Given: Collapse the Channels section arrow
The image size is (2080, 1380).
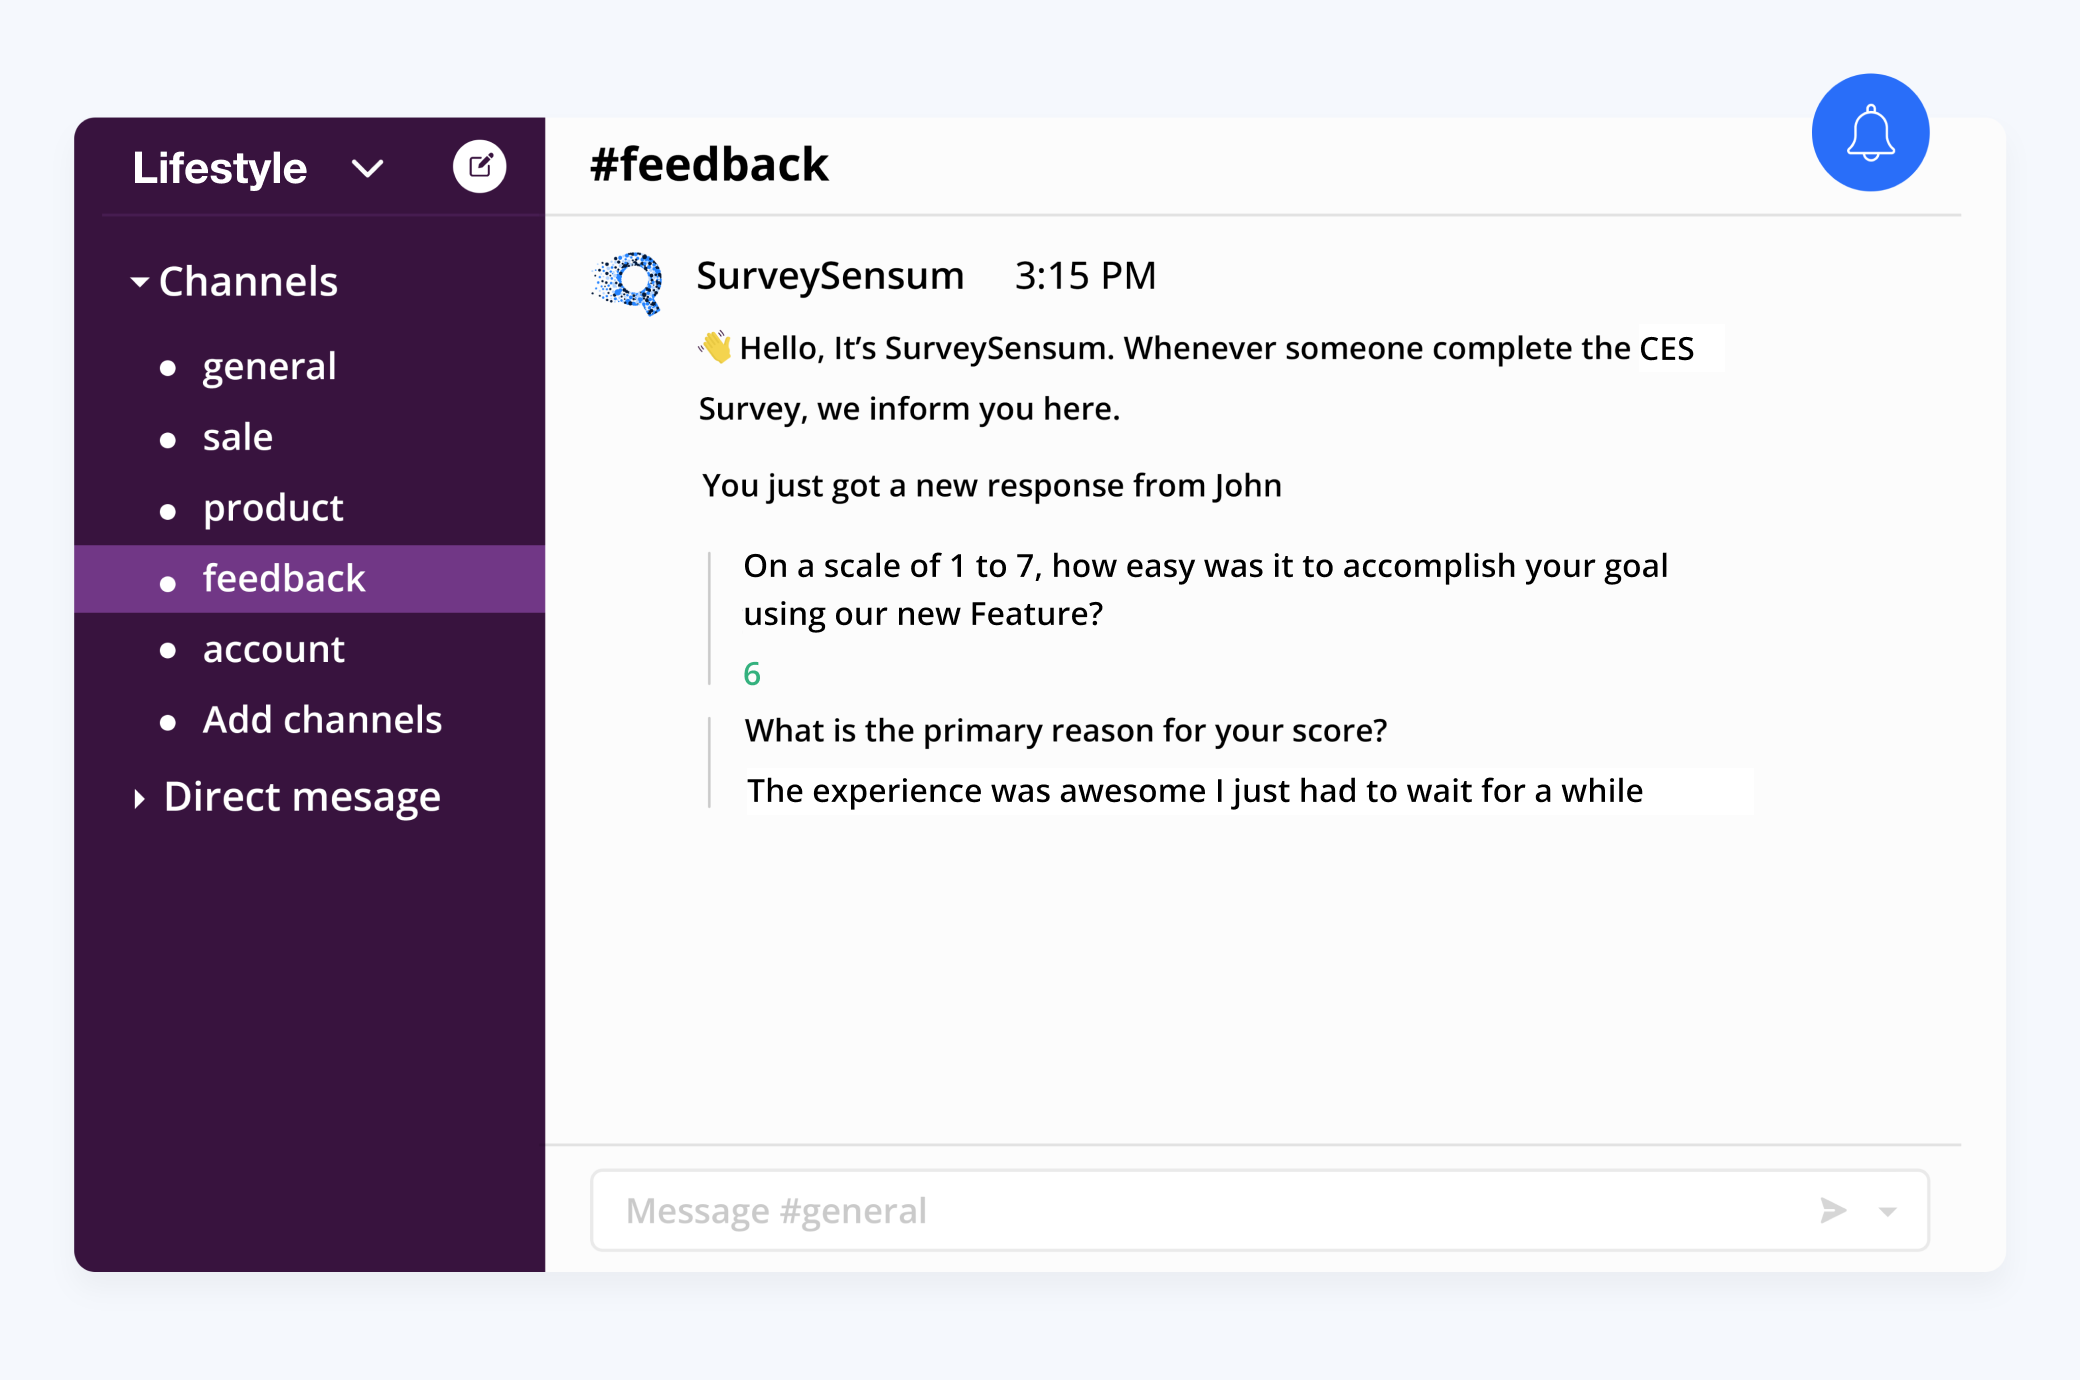Looking at the screenshot, I should coord(140,282).
